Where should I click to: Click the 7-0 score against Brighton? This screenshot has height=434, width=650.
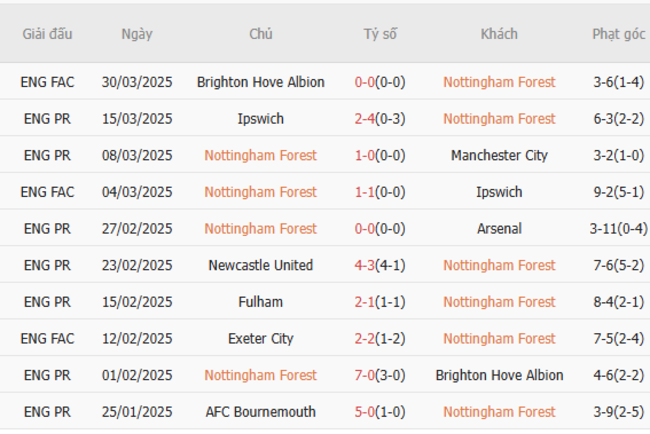(x=365, y=376)
